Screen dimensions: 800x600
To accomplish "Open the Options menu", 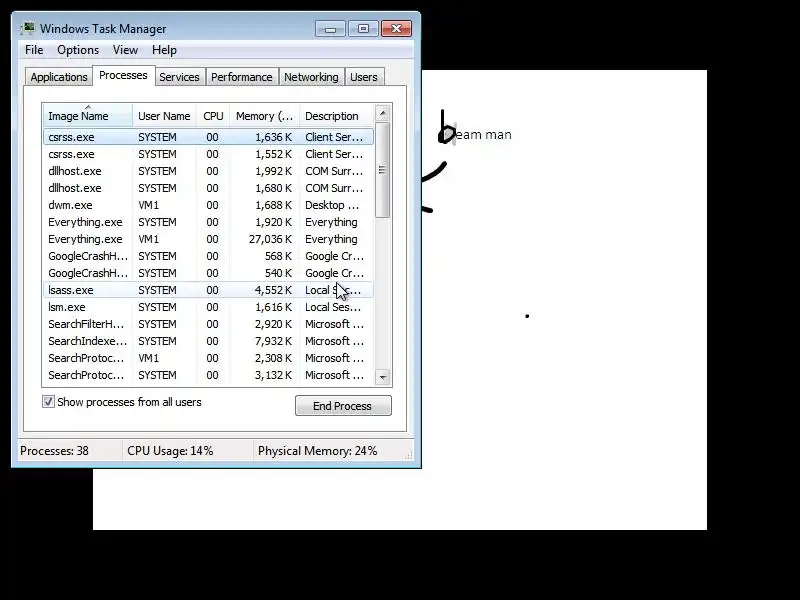I will tap(78, 50).
